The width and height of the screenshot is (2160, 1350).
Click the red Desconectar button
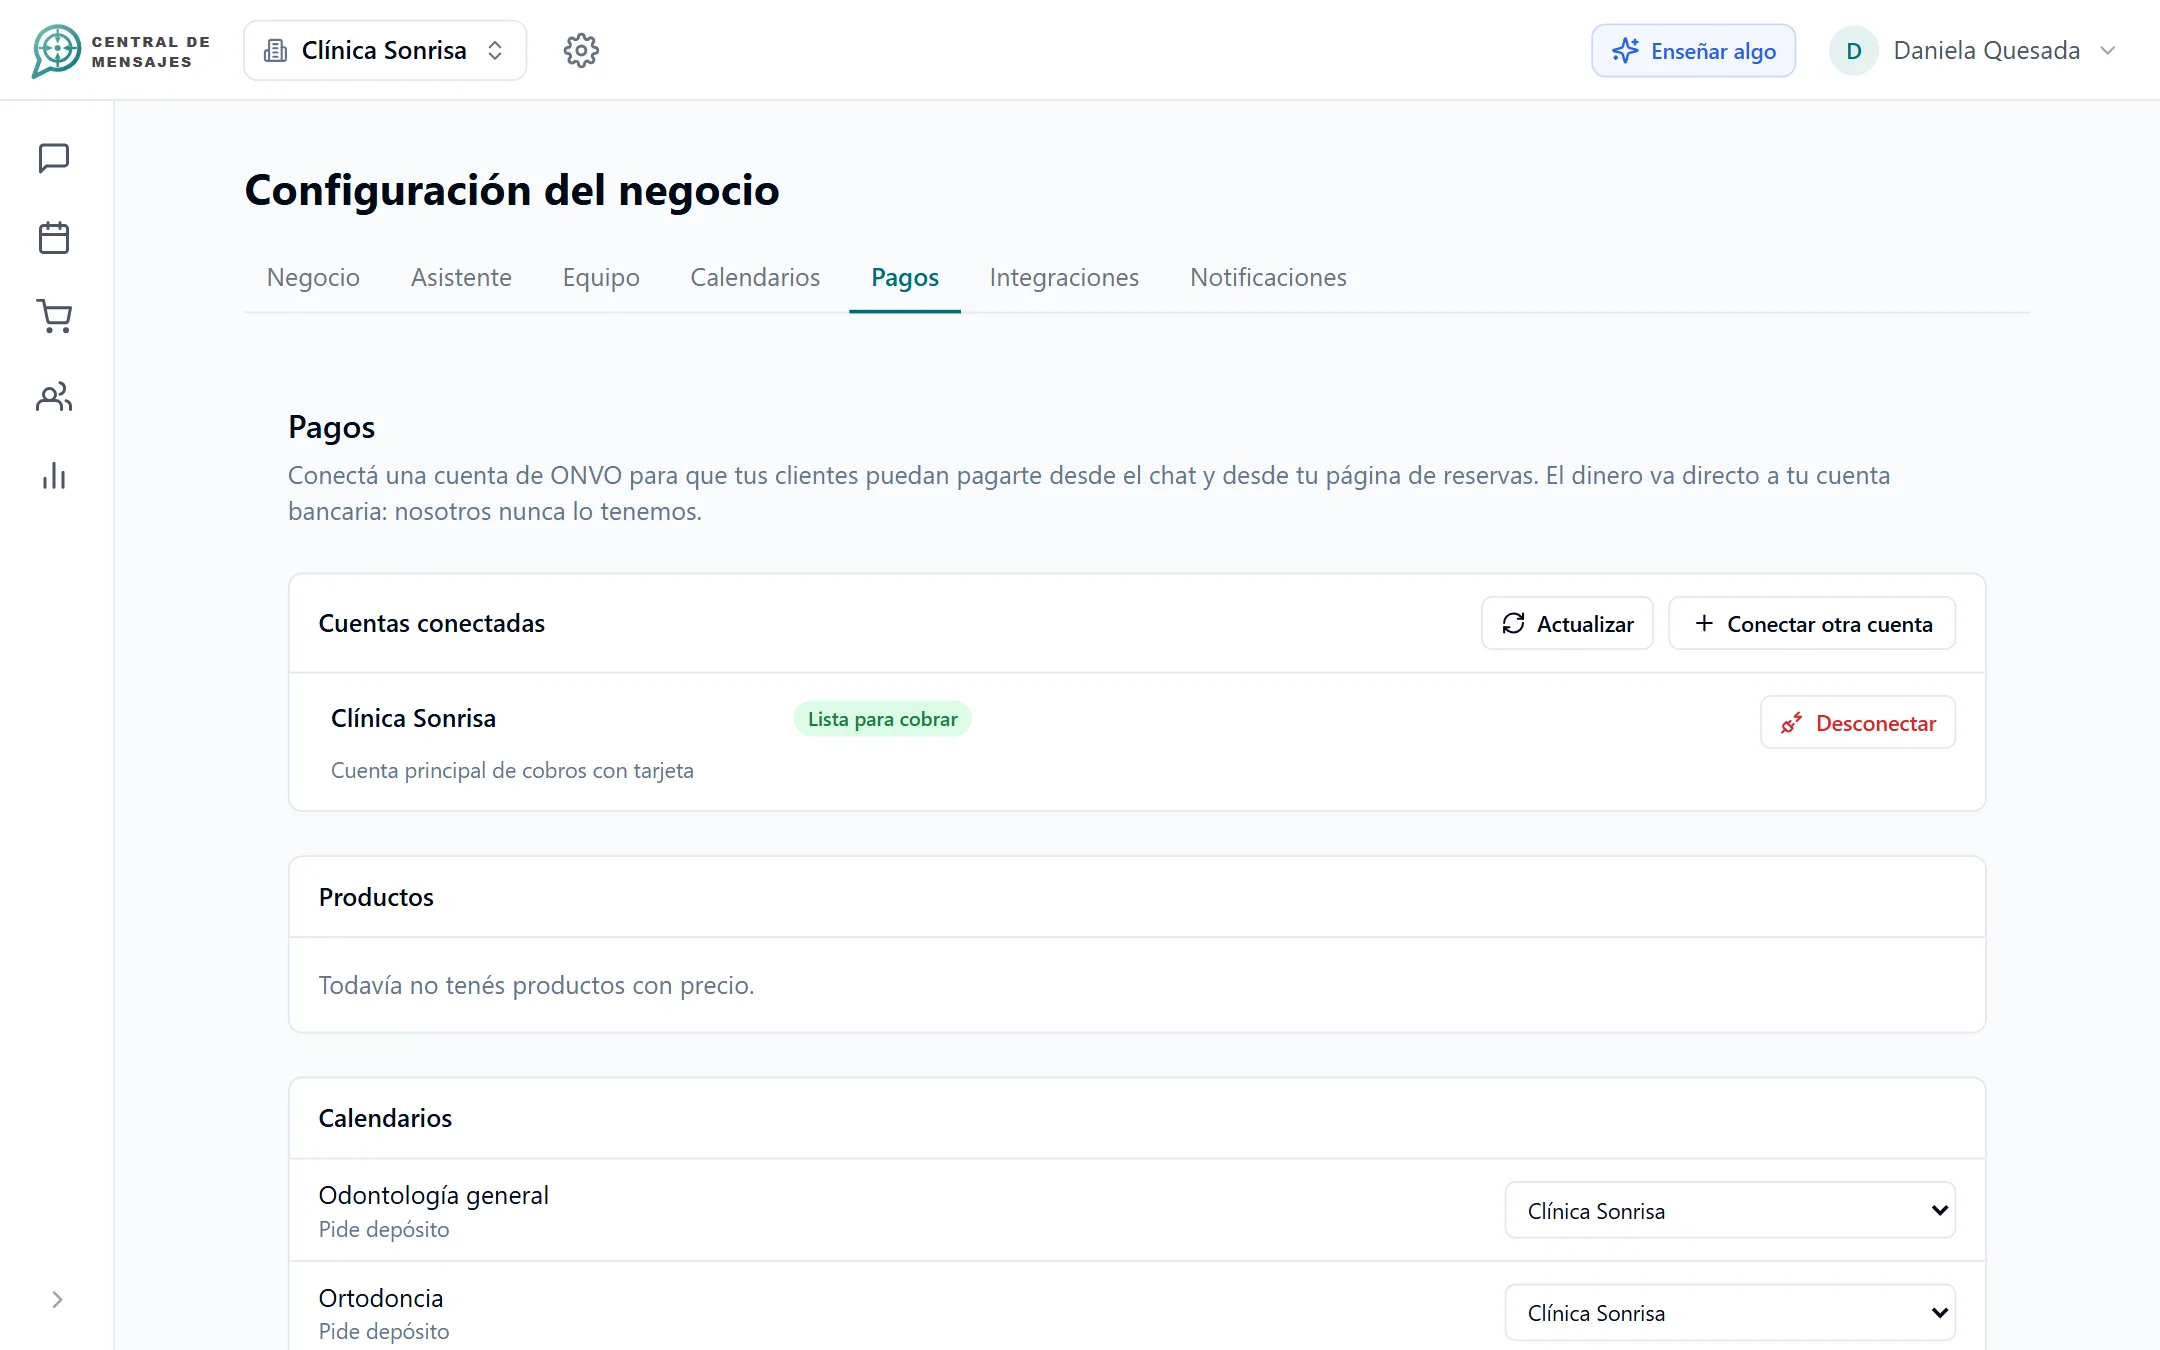coord(1857,722)
